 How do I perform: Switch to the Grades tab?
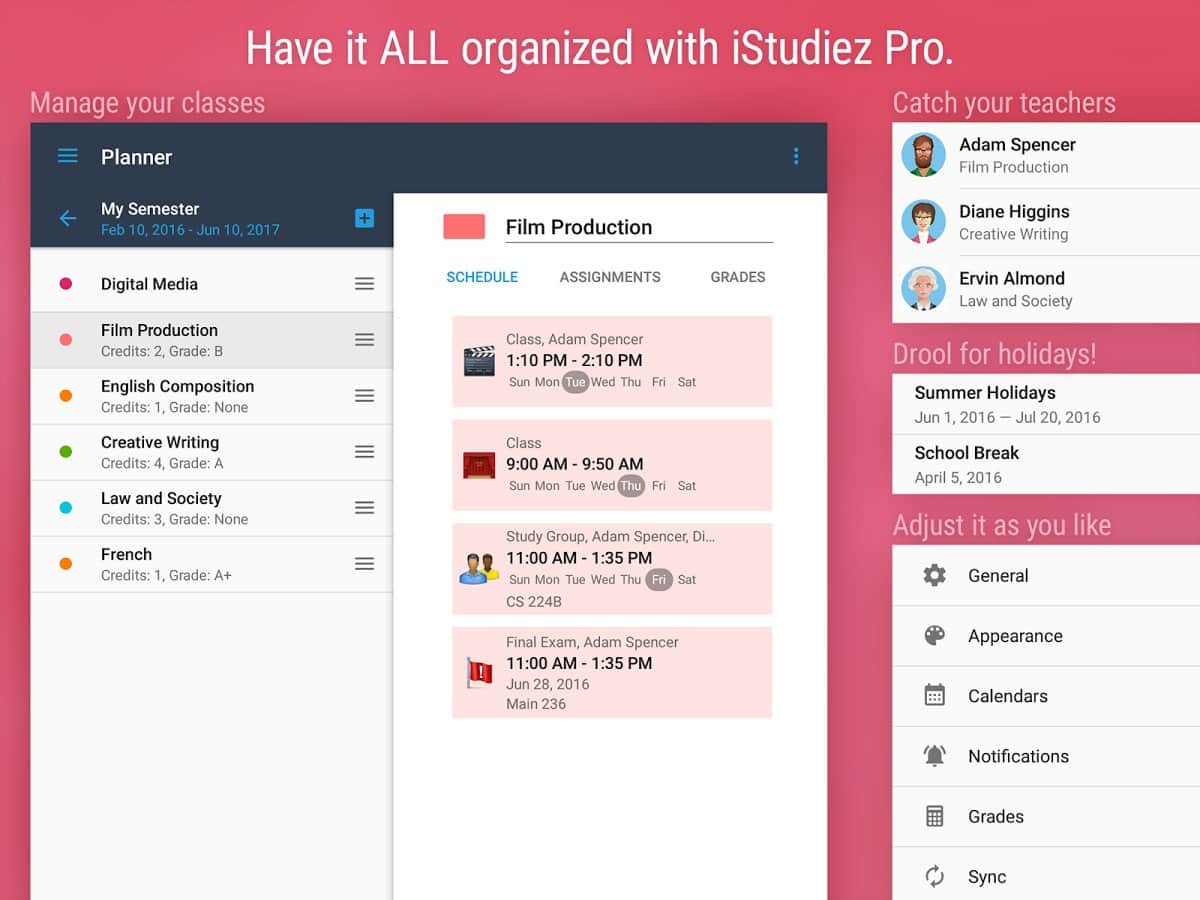738,277
